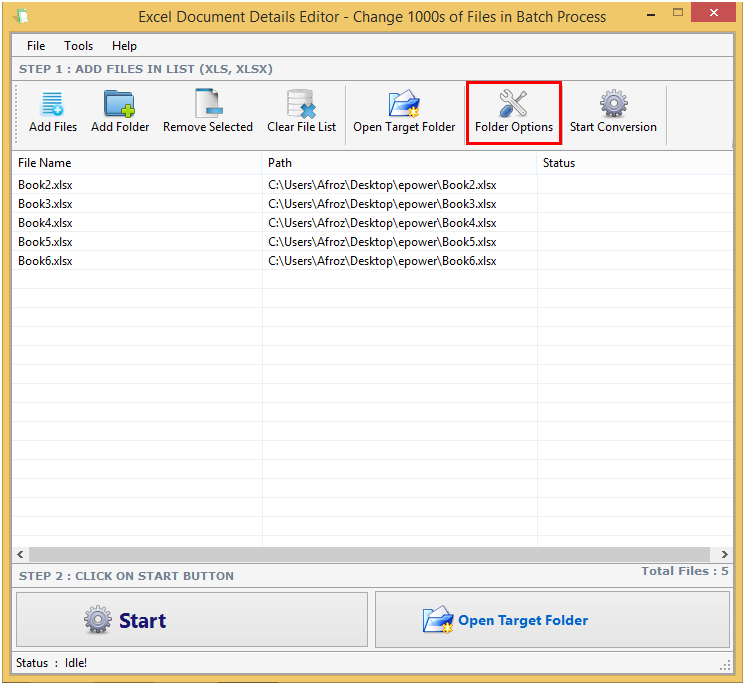Click the horizontal scrollbar left arrow
745x685 pixels.
coord(20,554)
